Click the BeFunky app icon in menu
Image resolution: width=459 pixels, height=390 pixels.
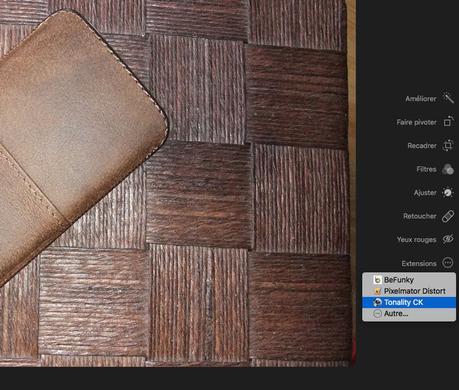pos(377,280)
